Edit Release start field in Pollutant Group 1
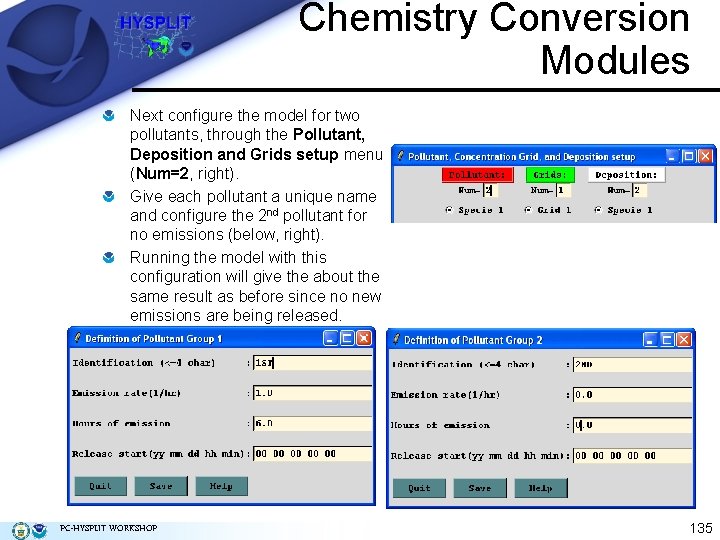 click(x=312, y=454)
